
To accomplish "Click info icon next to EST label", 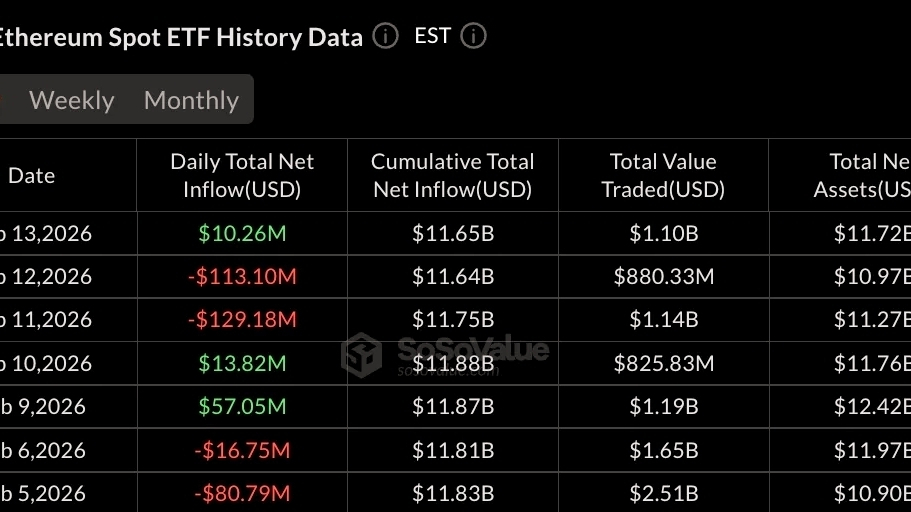I will [473, 37].
